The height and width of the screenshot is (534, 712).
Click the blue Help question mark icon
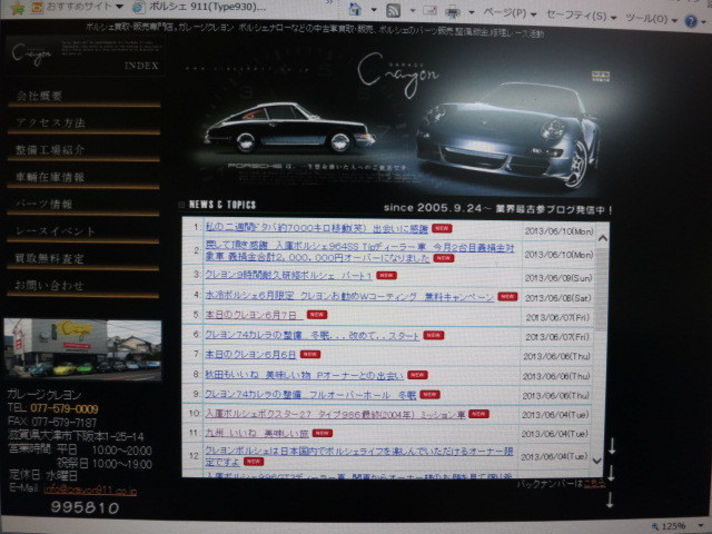691,20
